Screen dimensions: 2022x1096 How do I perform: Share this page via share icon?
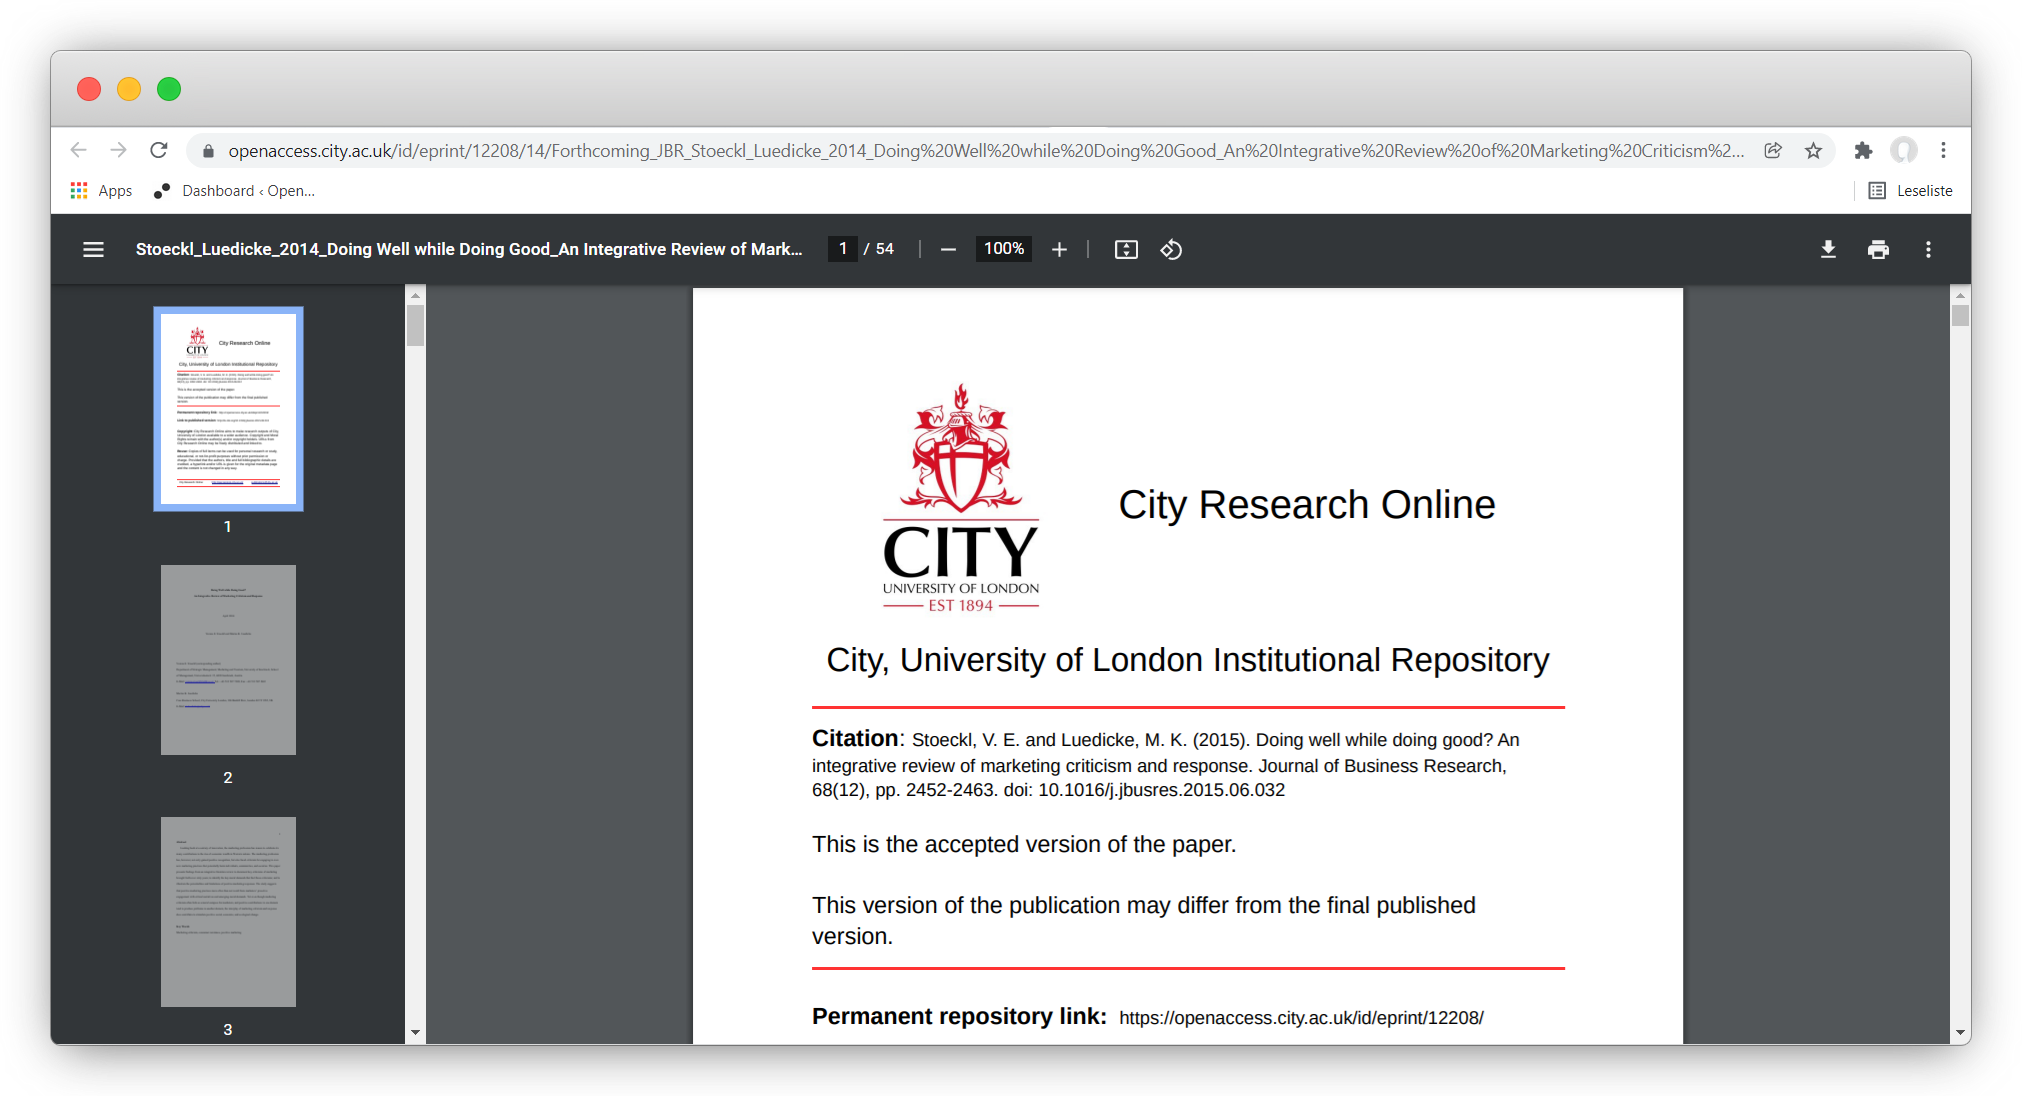[1773, 150]
